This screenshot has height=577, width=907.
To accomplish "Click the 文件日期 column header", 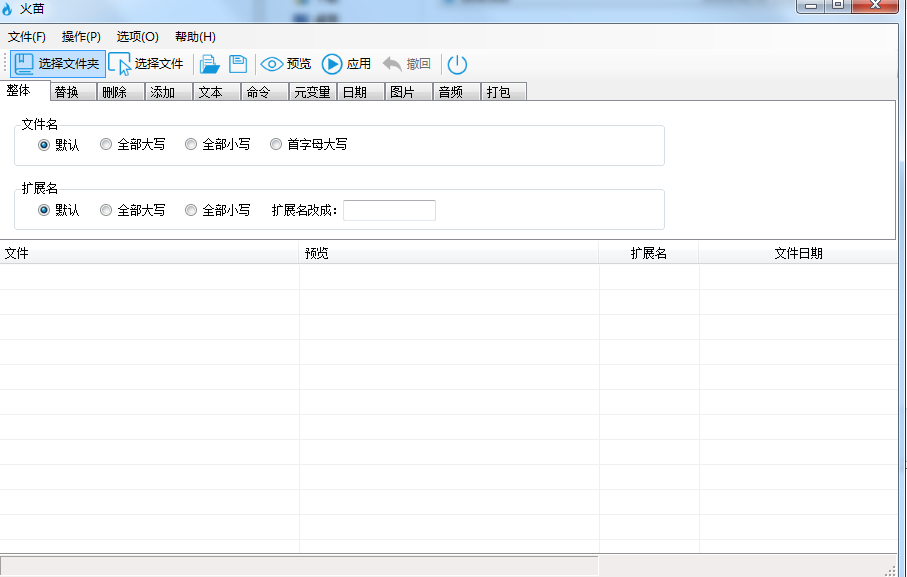I will point(798,253).
